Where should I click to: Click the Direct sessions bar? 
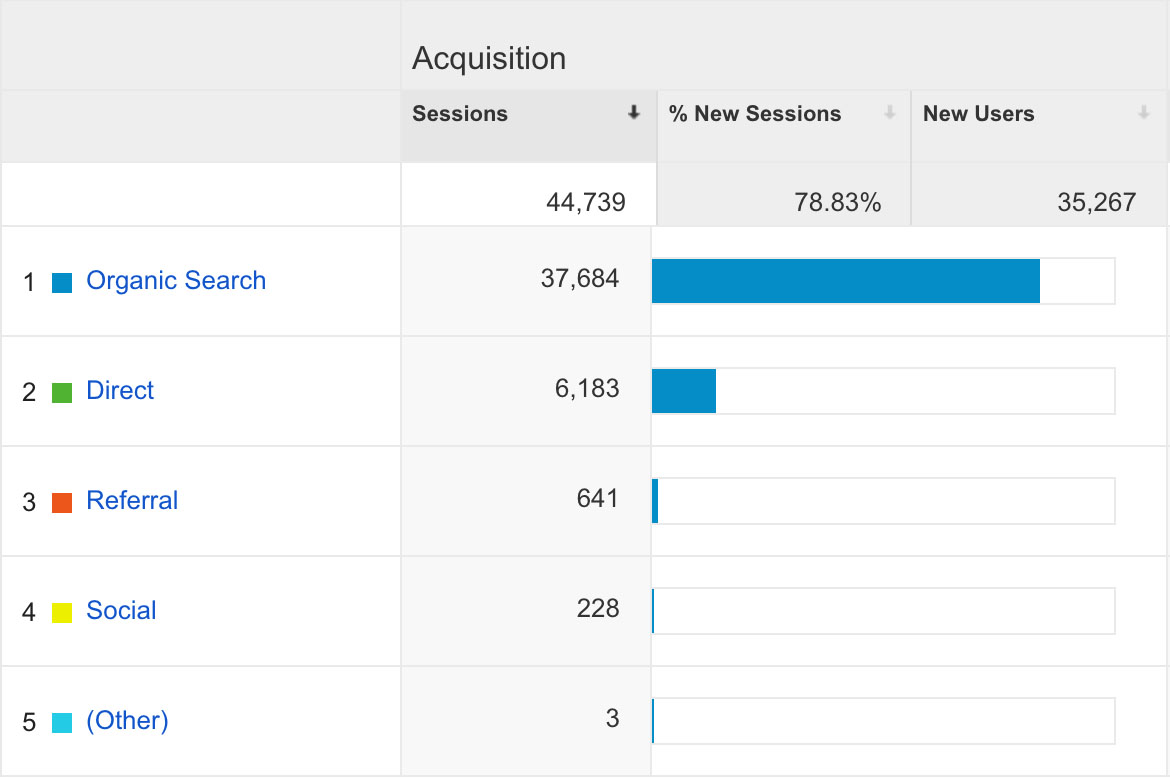pos(684,391)
